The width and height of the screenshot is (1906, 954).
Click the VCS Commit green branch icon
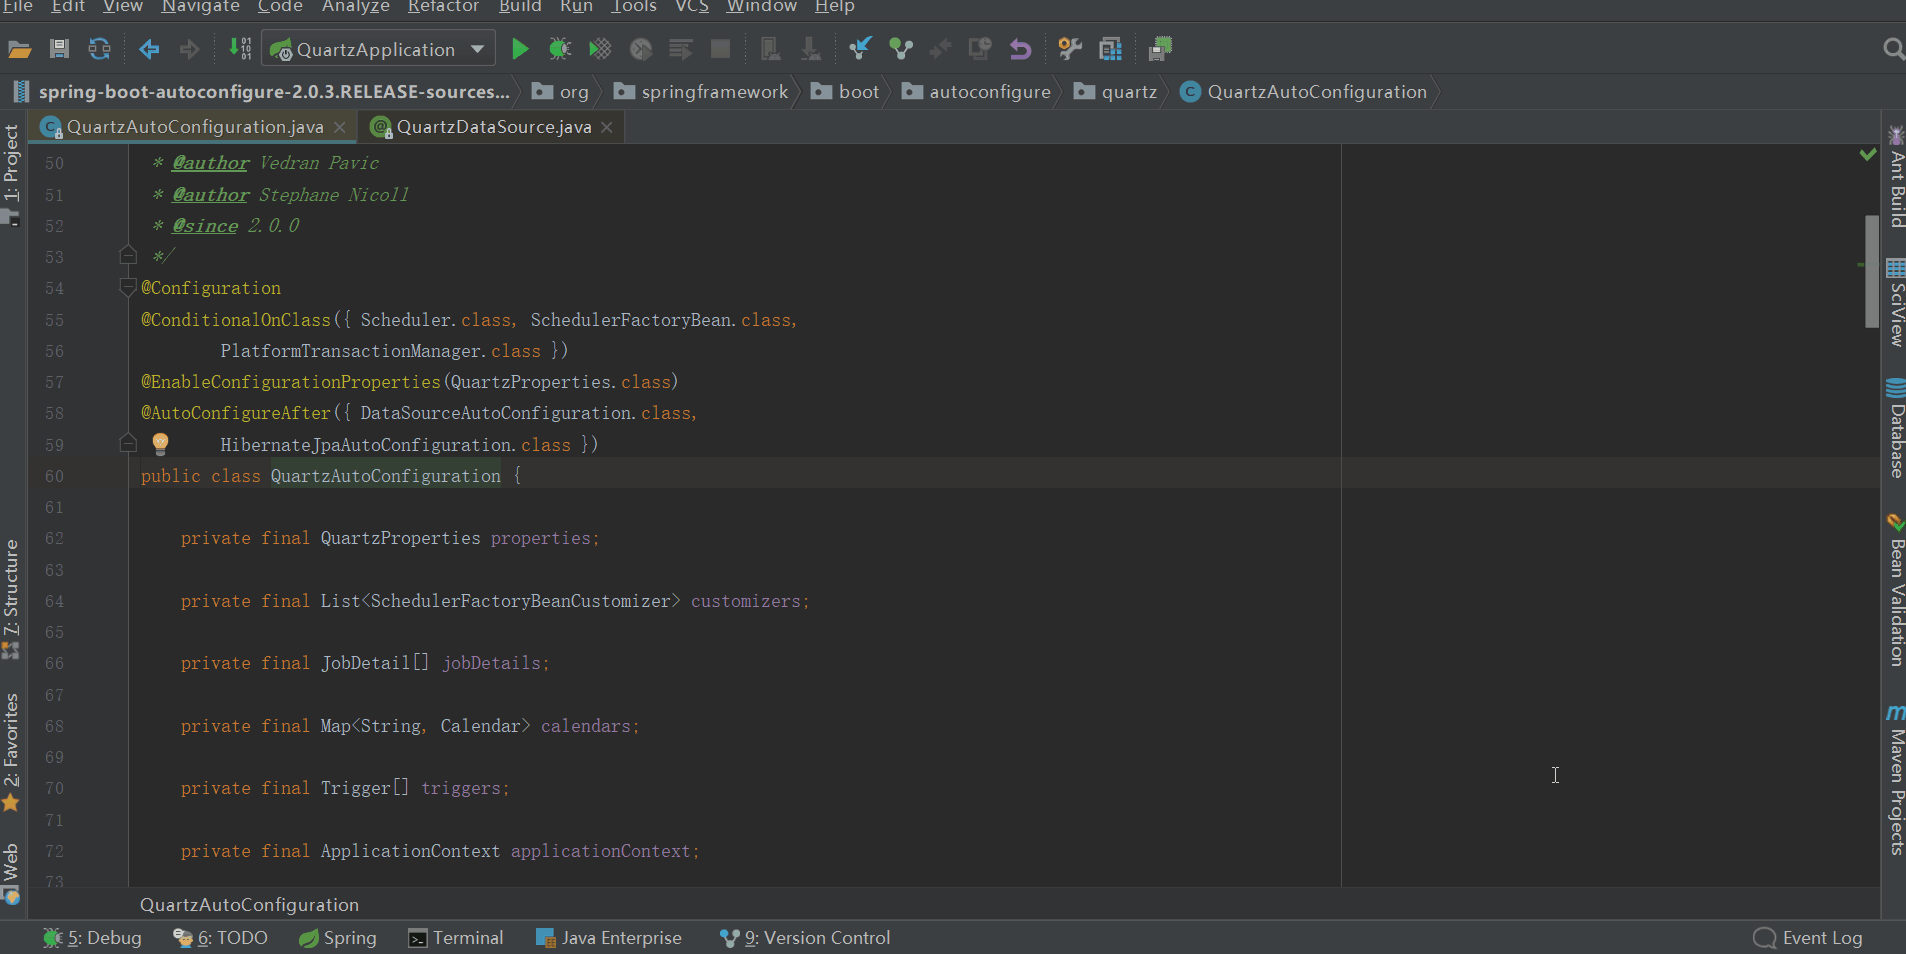tap(901, 49)
